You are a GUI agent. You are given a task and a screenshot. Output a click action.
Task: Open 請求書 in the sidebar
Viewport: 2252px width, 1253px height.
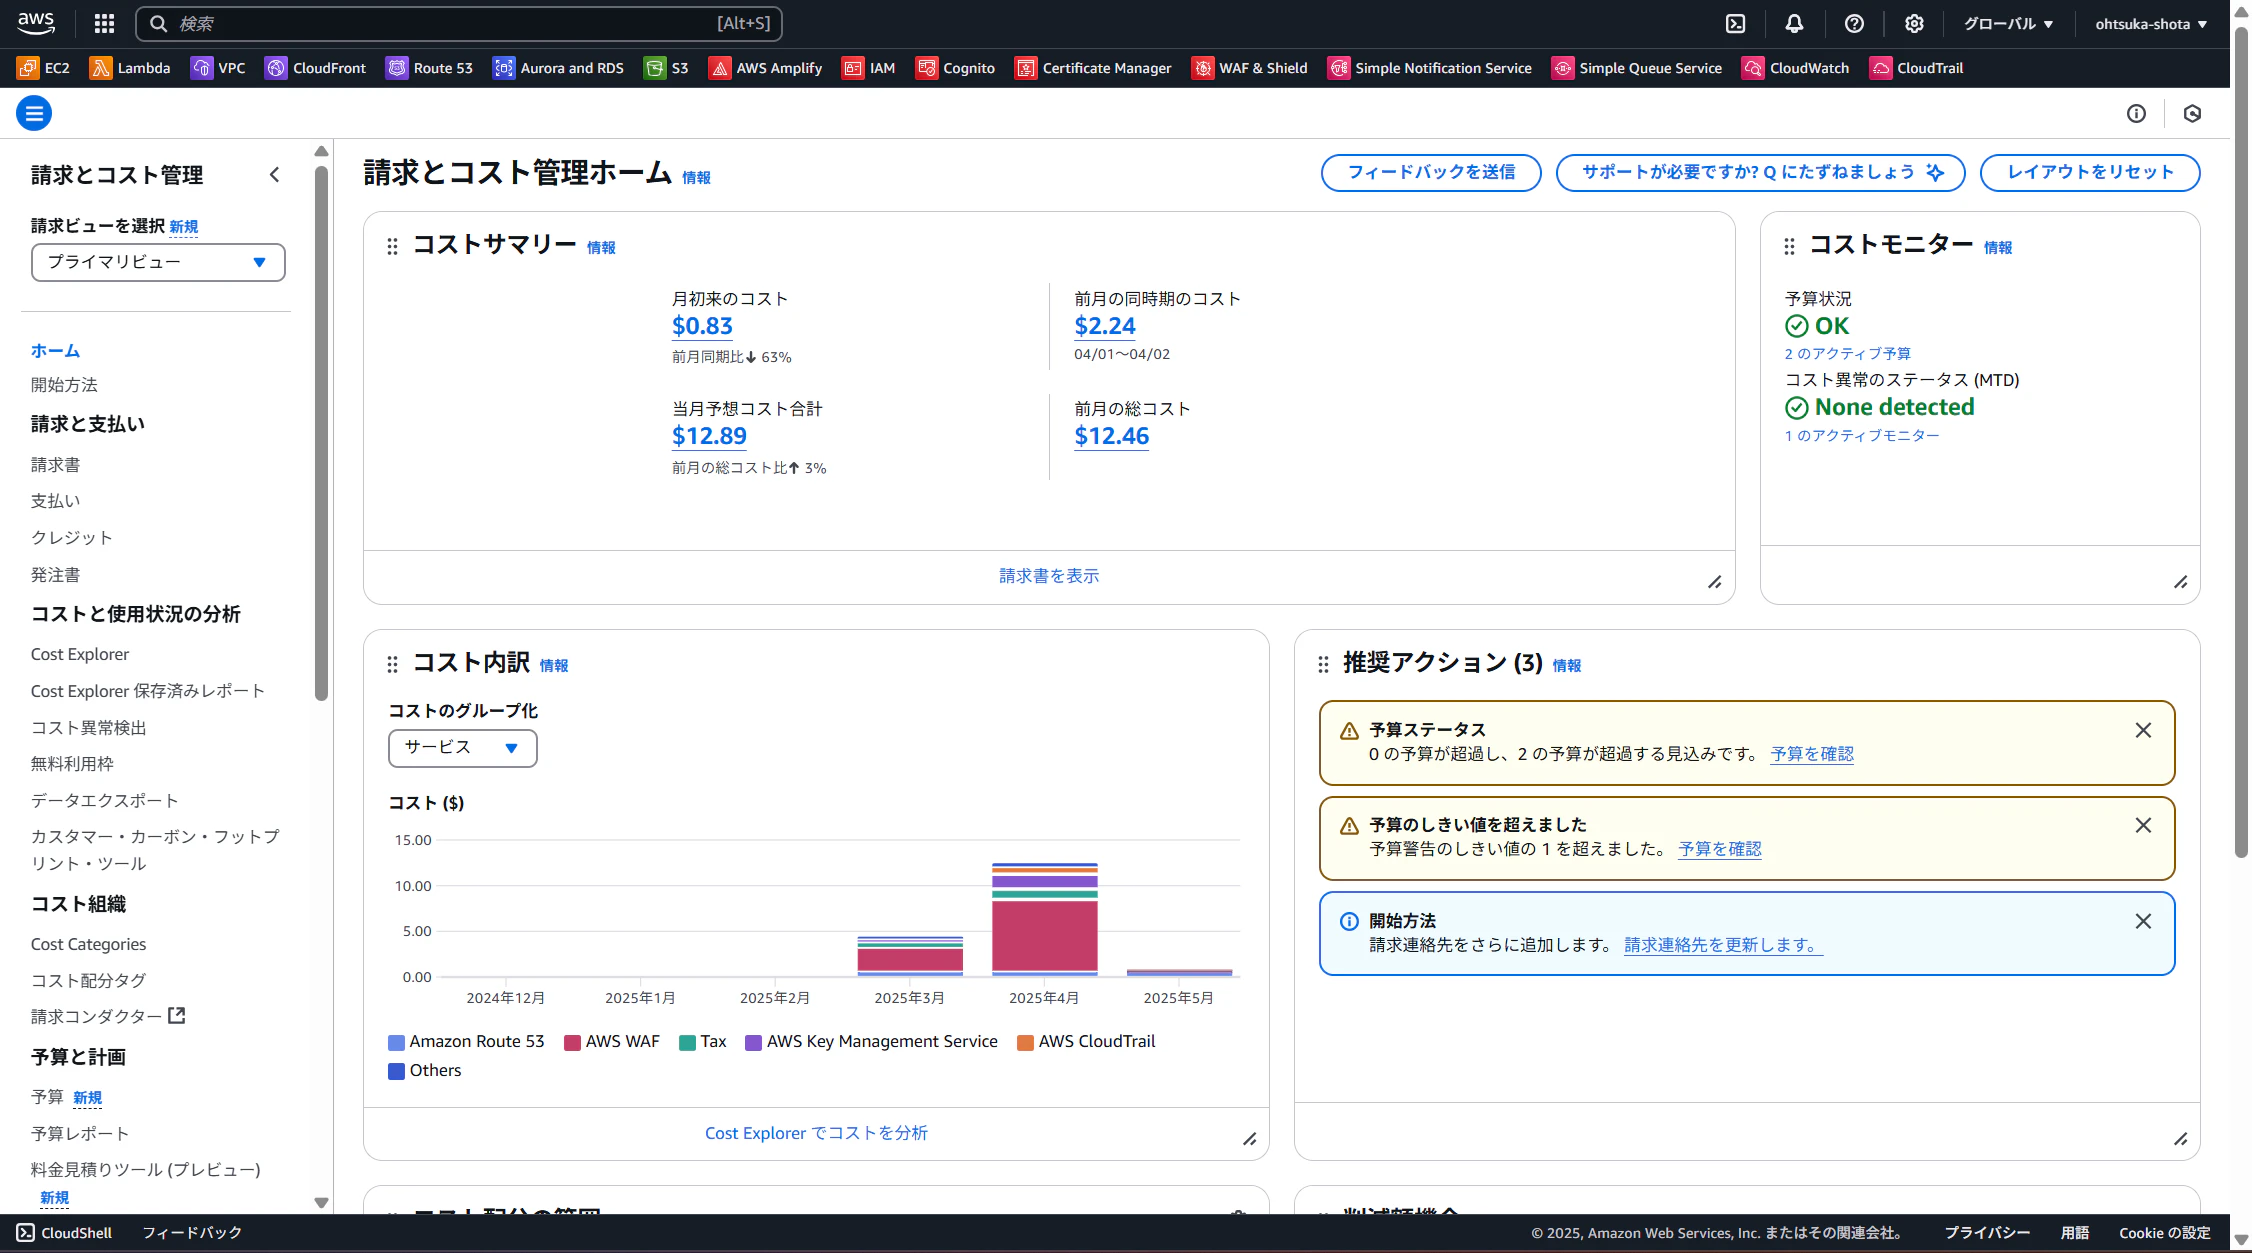(x=55, y=465)
